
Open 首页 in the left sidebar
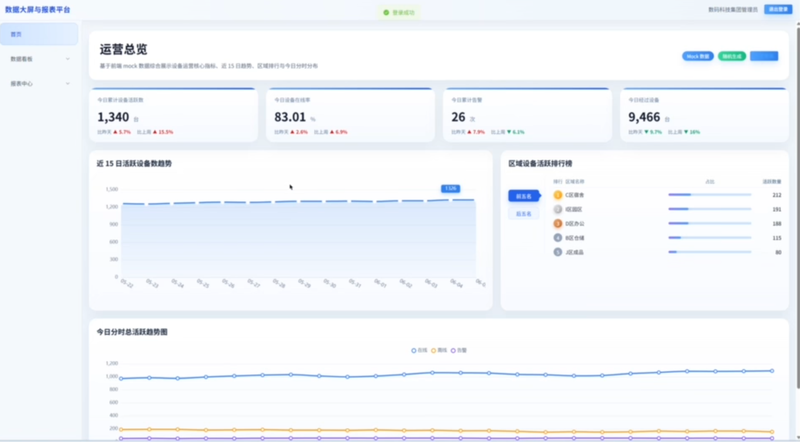click(39, 34)
